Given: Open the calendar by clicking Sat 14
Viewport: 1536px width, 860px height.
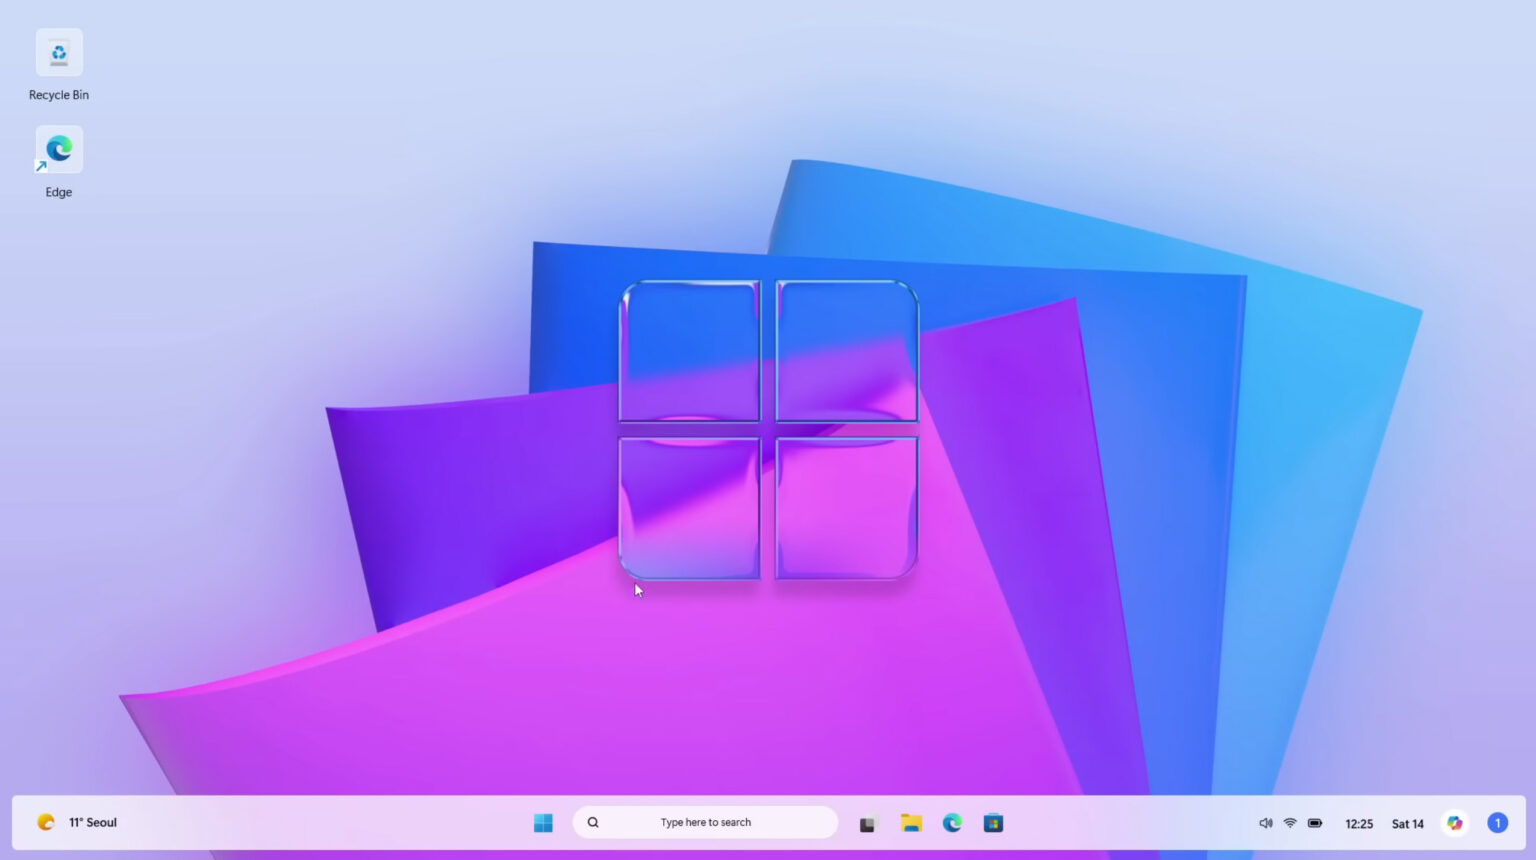Looking at the screenshot, I should tap(1407, 823).
